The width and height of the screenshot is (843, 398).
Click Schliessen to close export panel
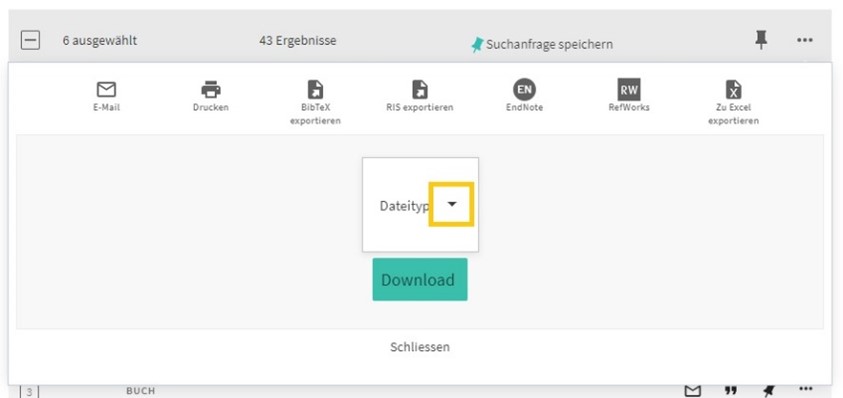click(x=420, y=347)
